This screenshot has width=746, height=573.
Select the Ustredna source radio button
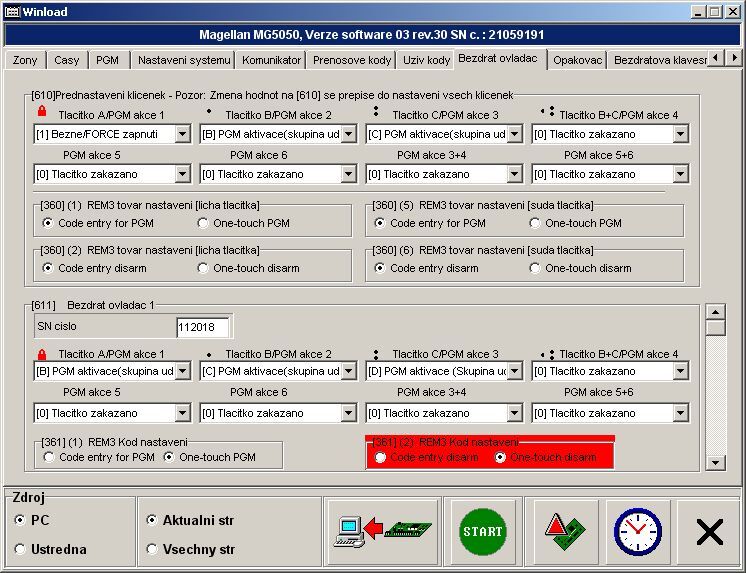point(21,549)
